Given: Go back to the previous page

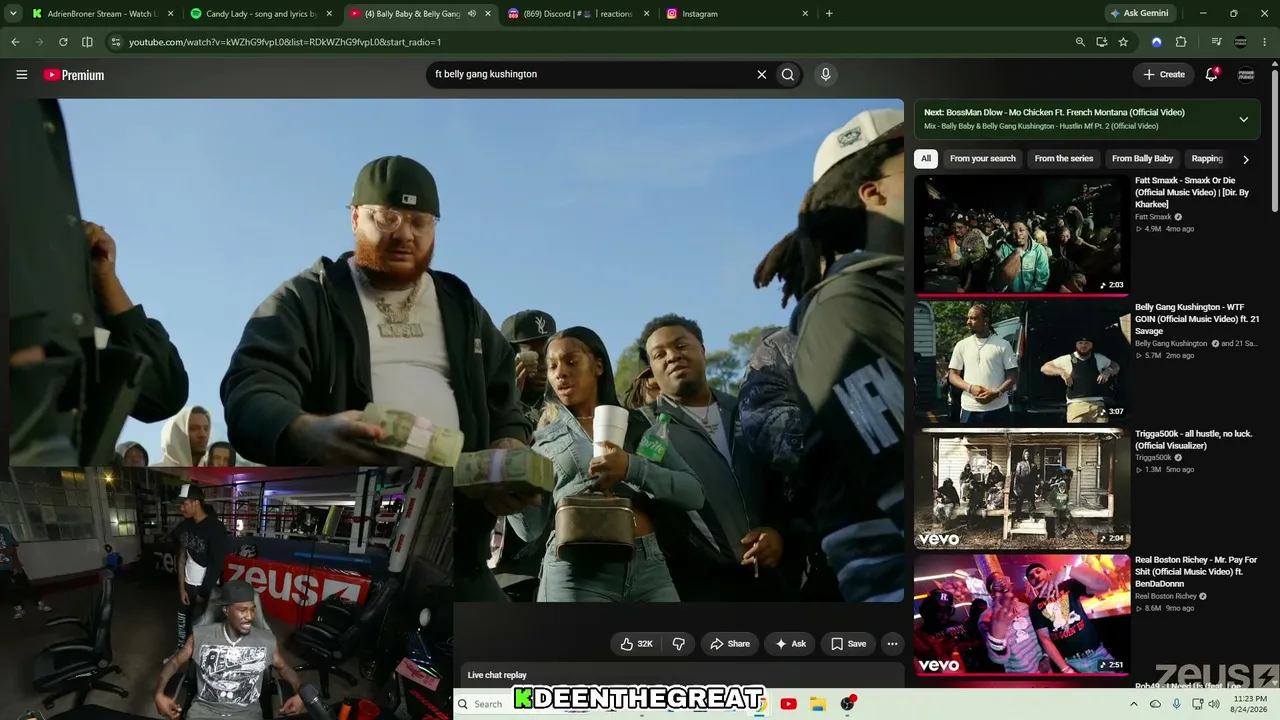Looking at the screenshot, I should [15, 42].
